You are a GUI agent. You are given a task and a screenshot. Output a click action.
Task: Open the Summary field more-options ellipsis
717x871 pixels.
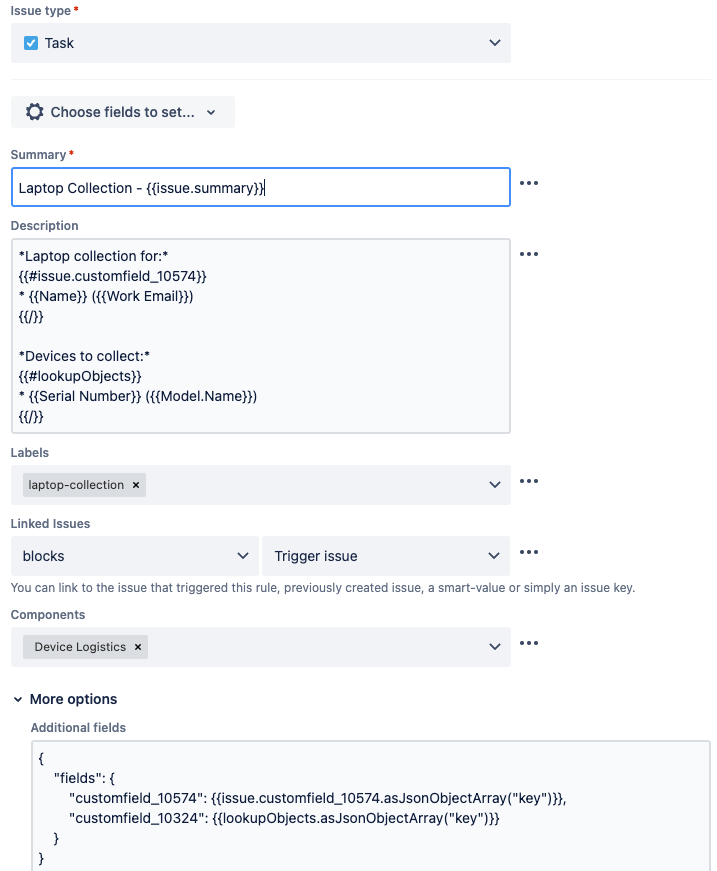point(529,183)
